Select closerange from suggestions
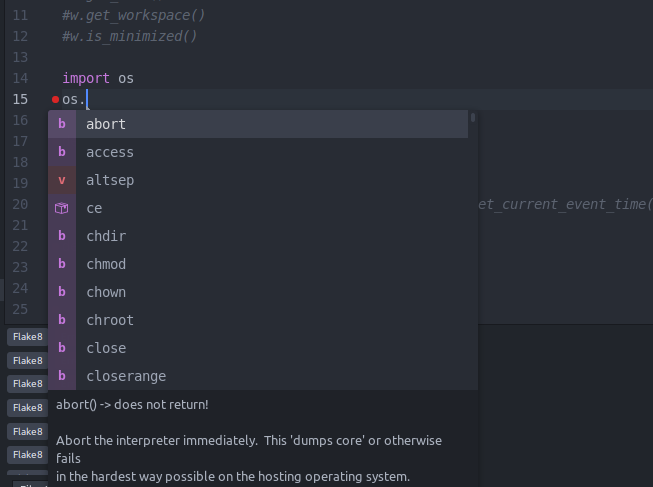Image resolution: width=653 pixels, height=487 pixels. click(x=258, y=376)
